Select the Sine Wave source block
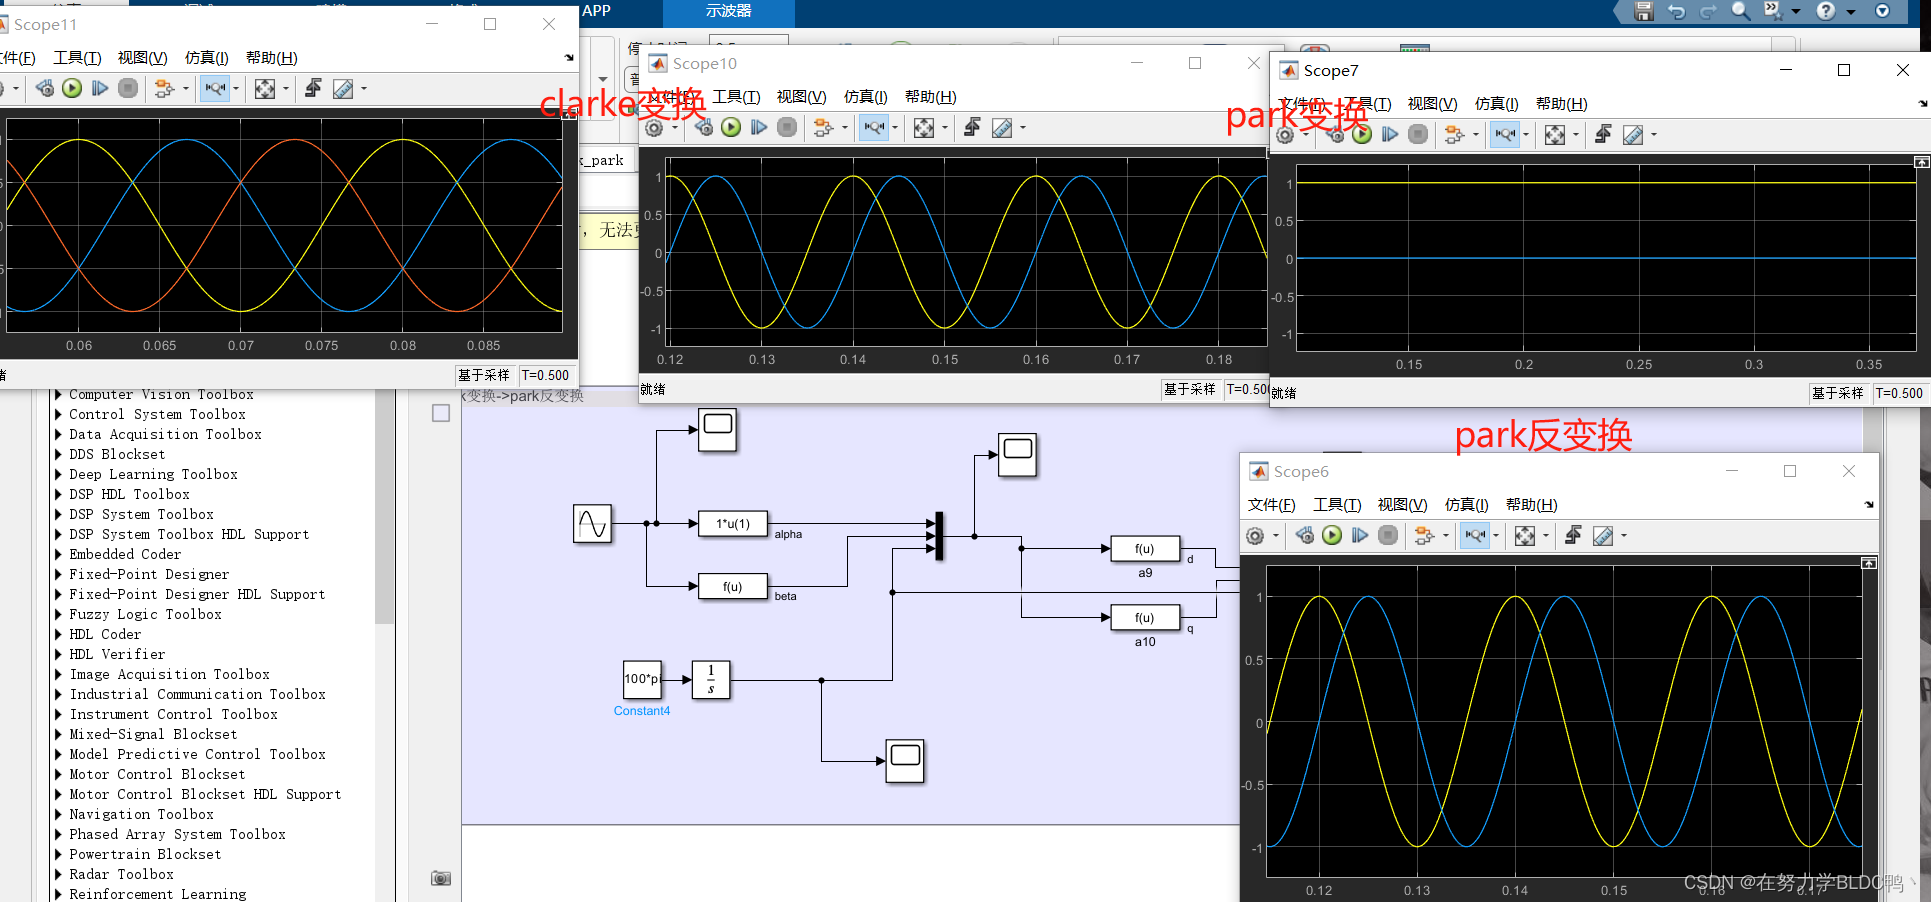Image resolution: width=1931 pixels, height=902 pixels. pyautogui.click(x=592, y=524)
